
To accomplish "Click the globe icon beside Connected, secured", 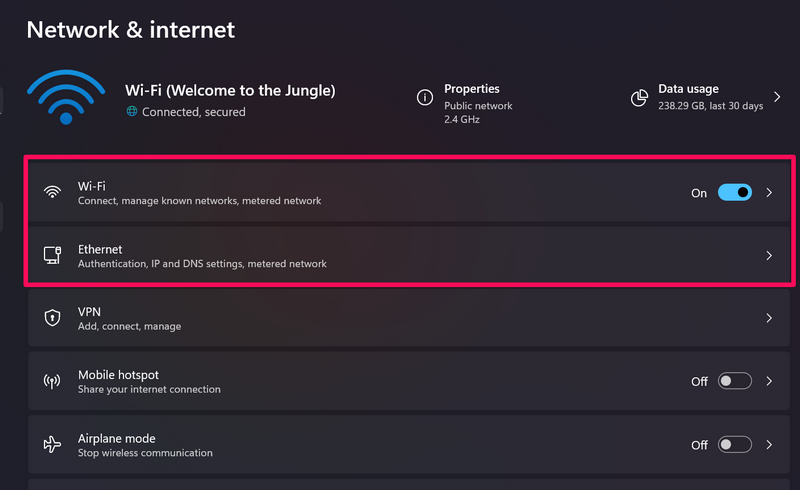I will pyautogui.click(x=132, y=112).
